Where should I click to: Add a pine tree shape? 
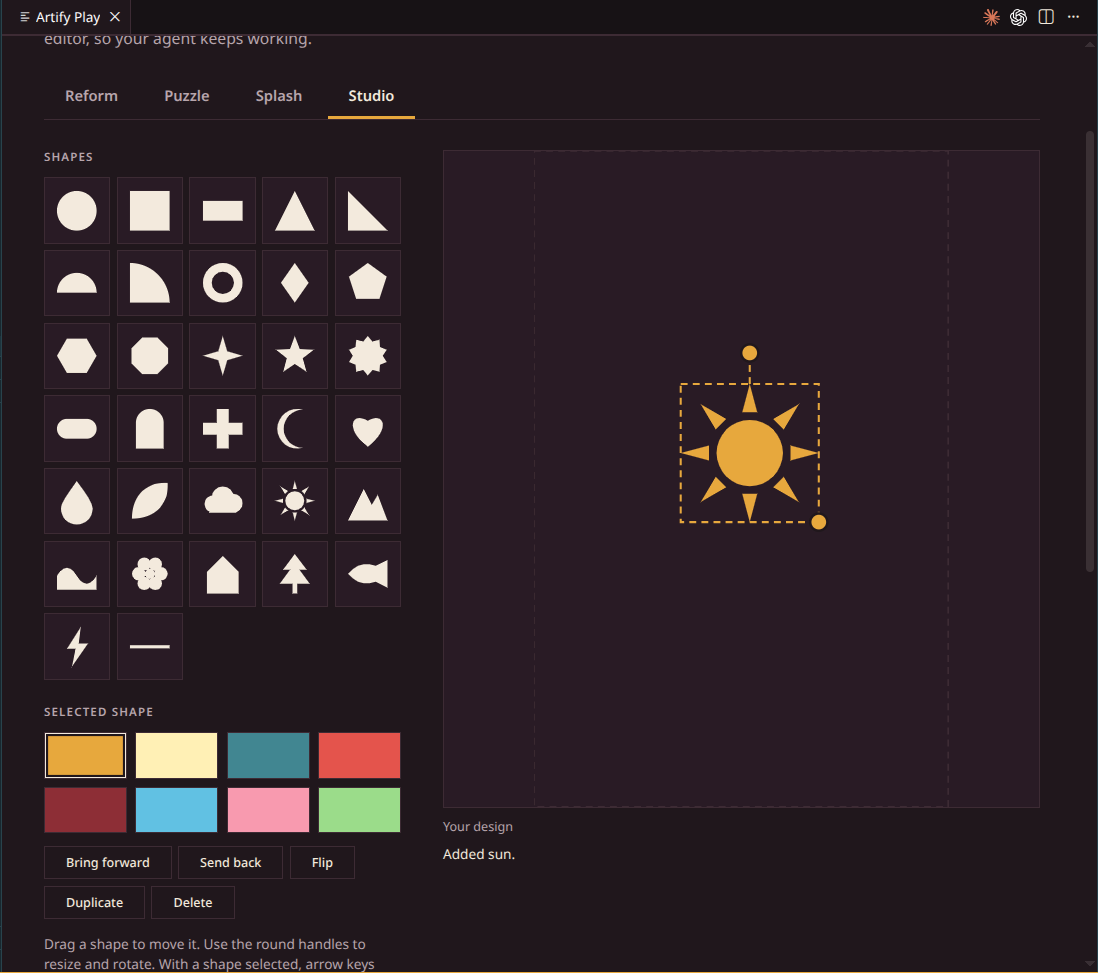295,574
